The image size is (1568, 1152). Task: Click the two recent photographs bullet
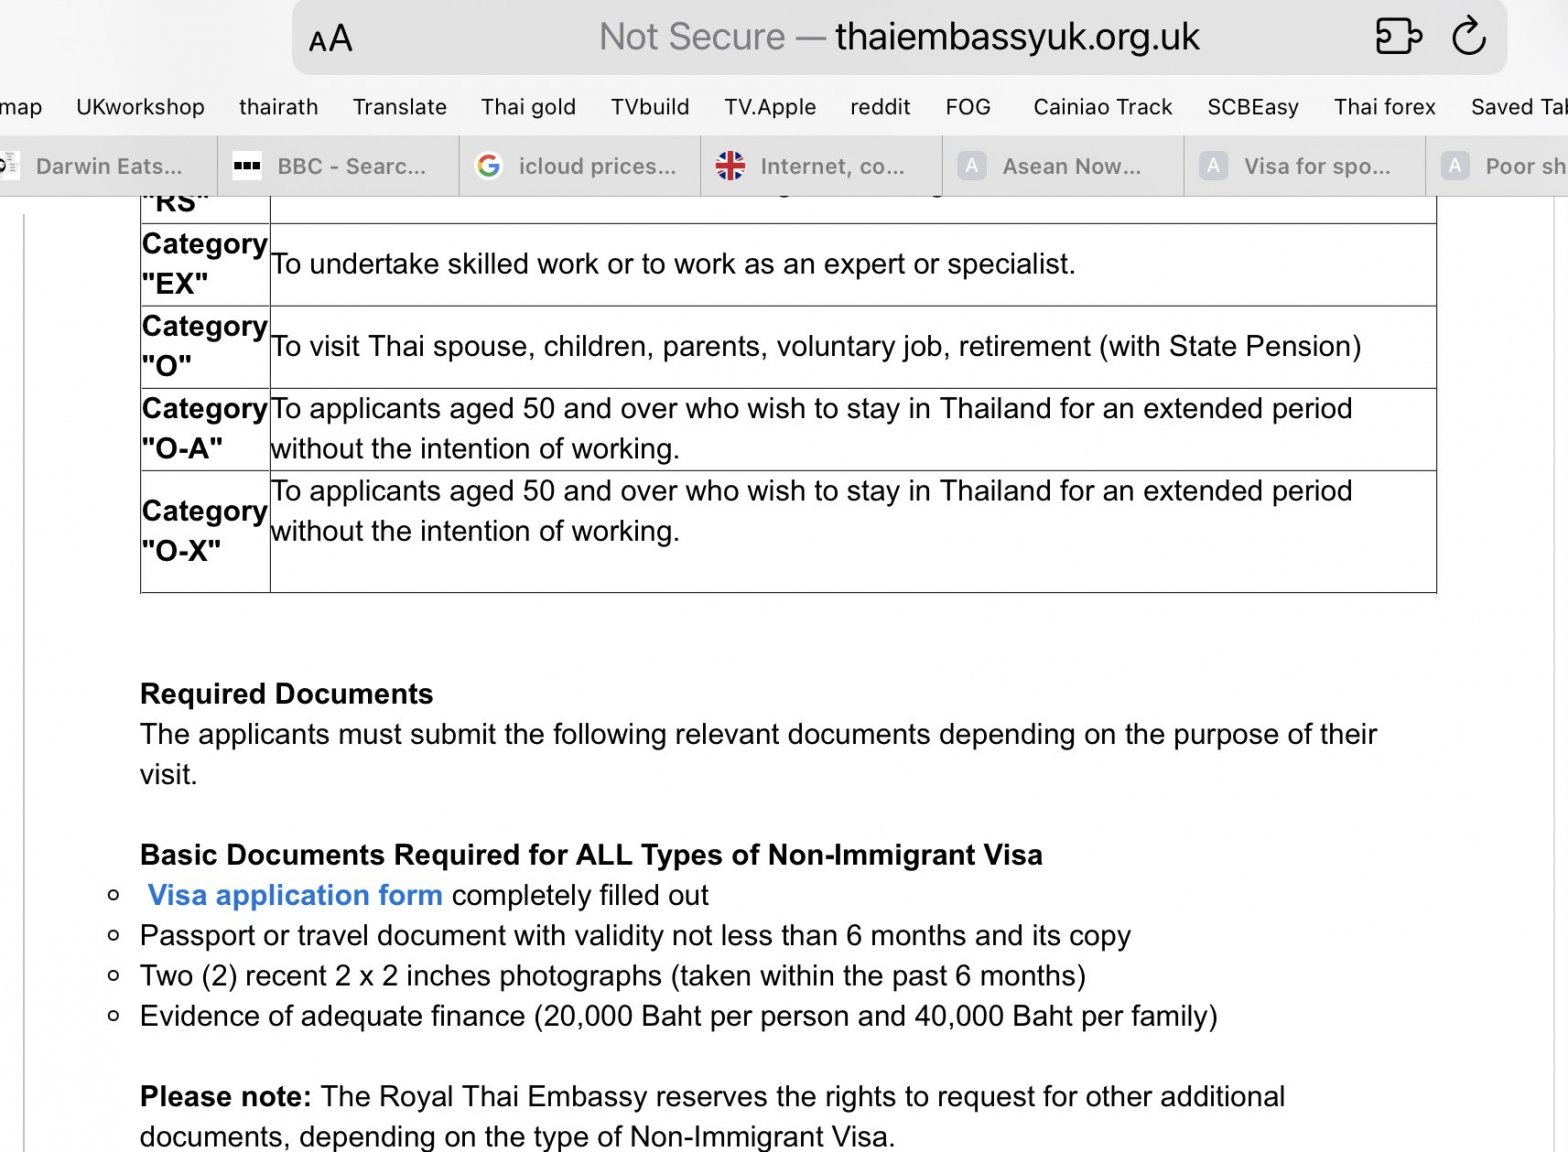612,976
